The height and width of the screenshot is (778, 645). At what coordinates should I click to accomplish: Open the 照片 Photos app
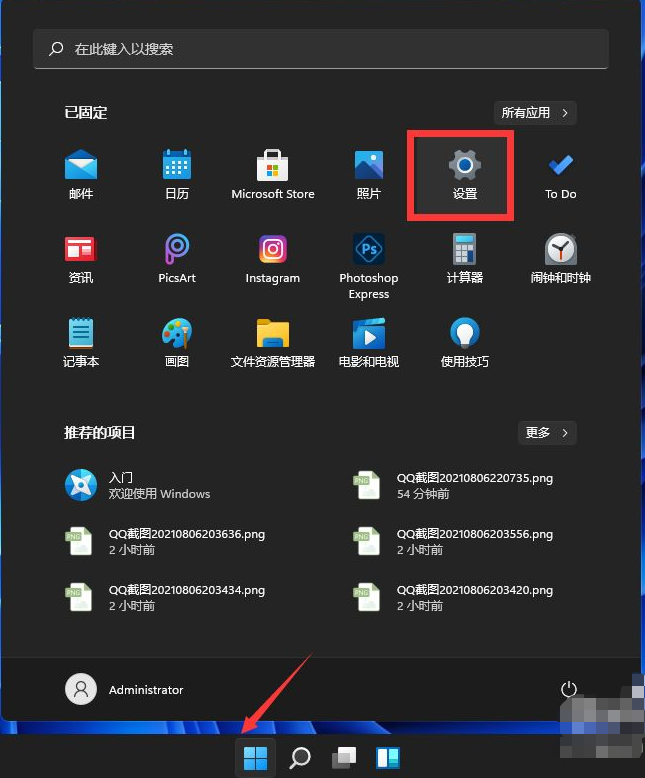coord(369,175)
